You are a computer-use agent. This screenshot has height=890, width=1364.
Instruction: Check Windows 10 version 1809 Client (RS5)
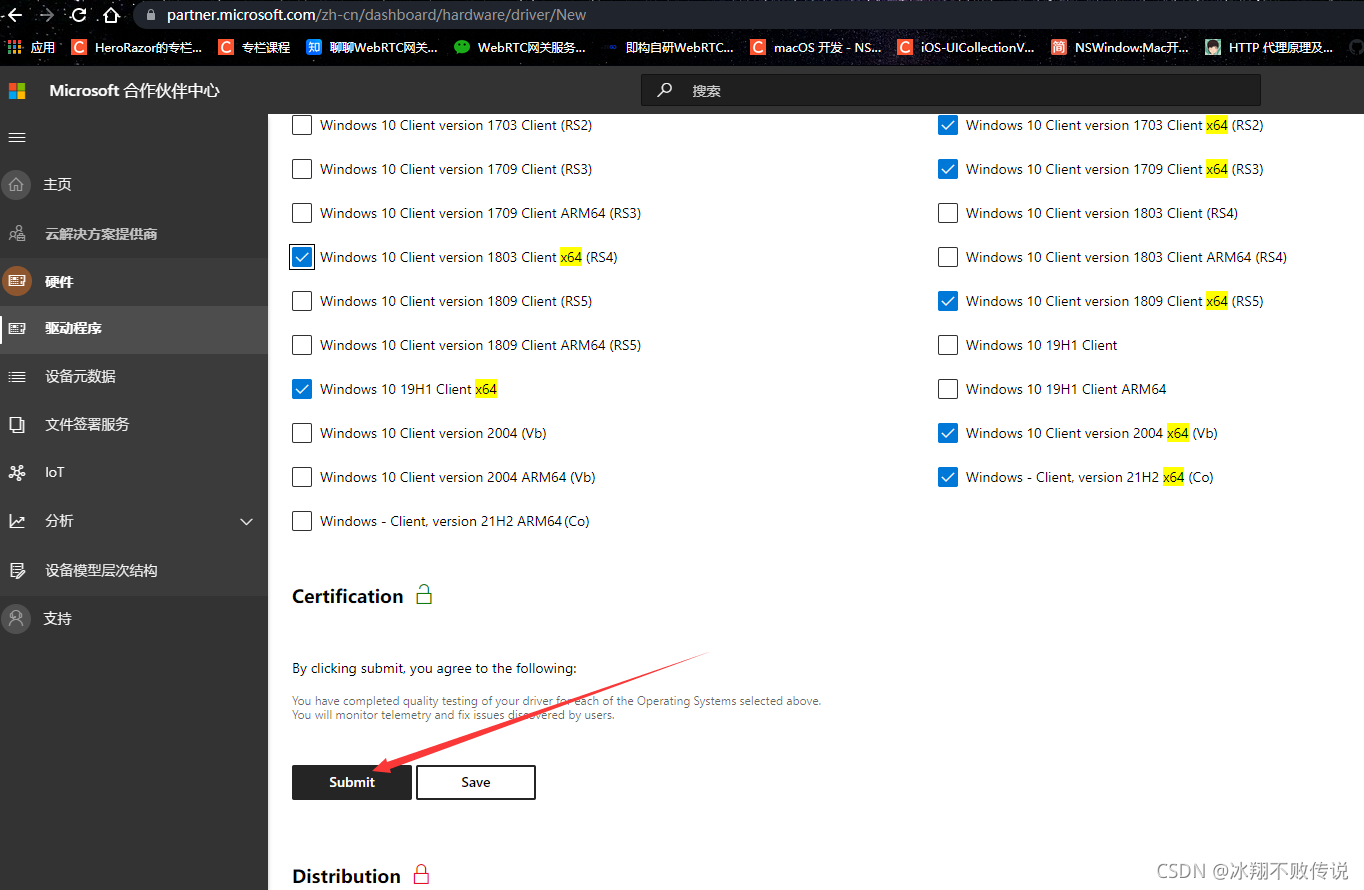[x=302, y=301]
